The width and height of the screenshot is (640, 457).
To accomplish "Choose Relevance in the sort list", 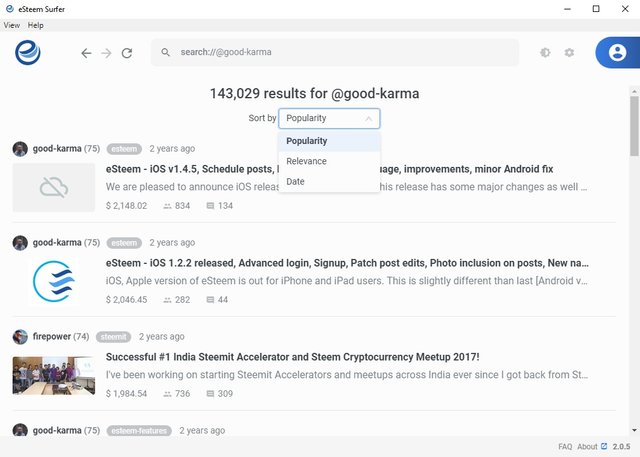I will pos(306,161).
